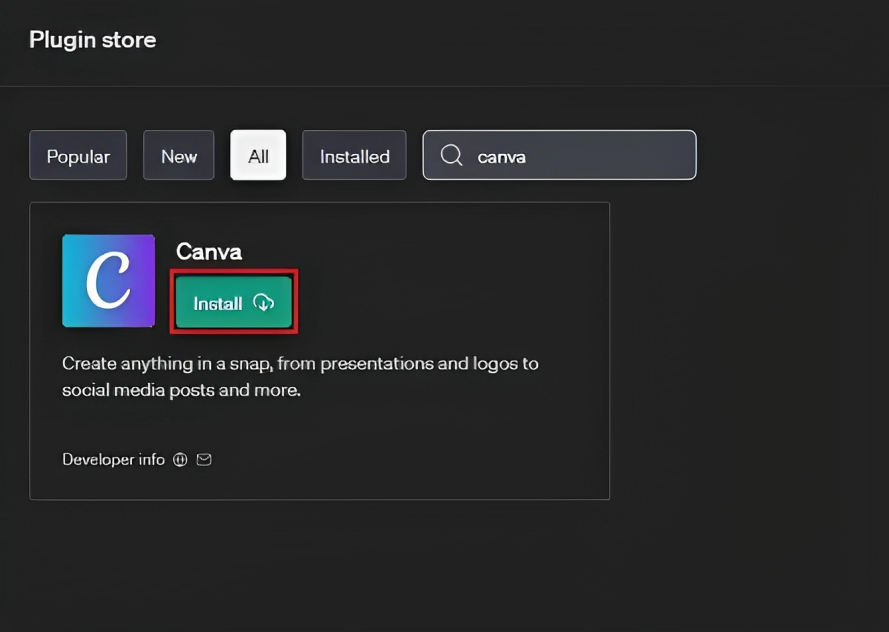Screen dimensions: 889x632
Task: Install the Canva plugin
Action: [x=234, y=303]
